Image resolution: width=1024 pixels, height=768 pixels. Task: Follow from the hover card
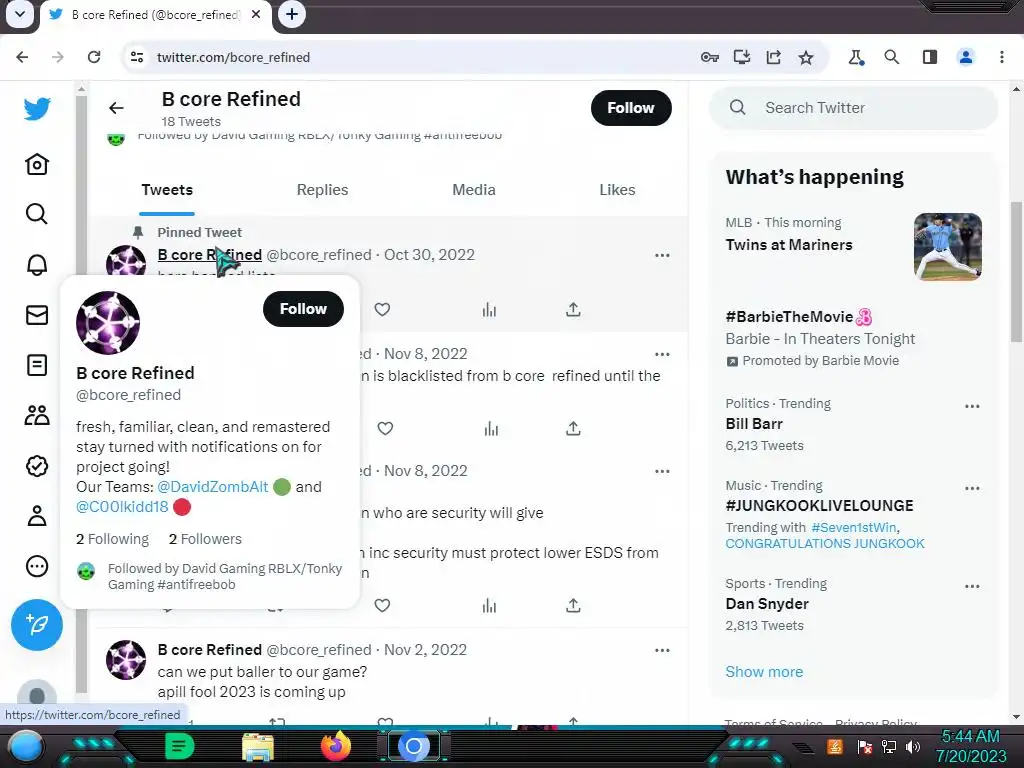tap(303, 309)
